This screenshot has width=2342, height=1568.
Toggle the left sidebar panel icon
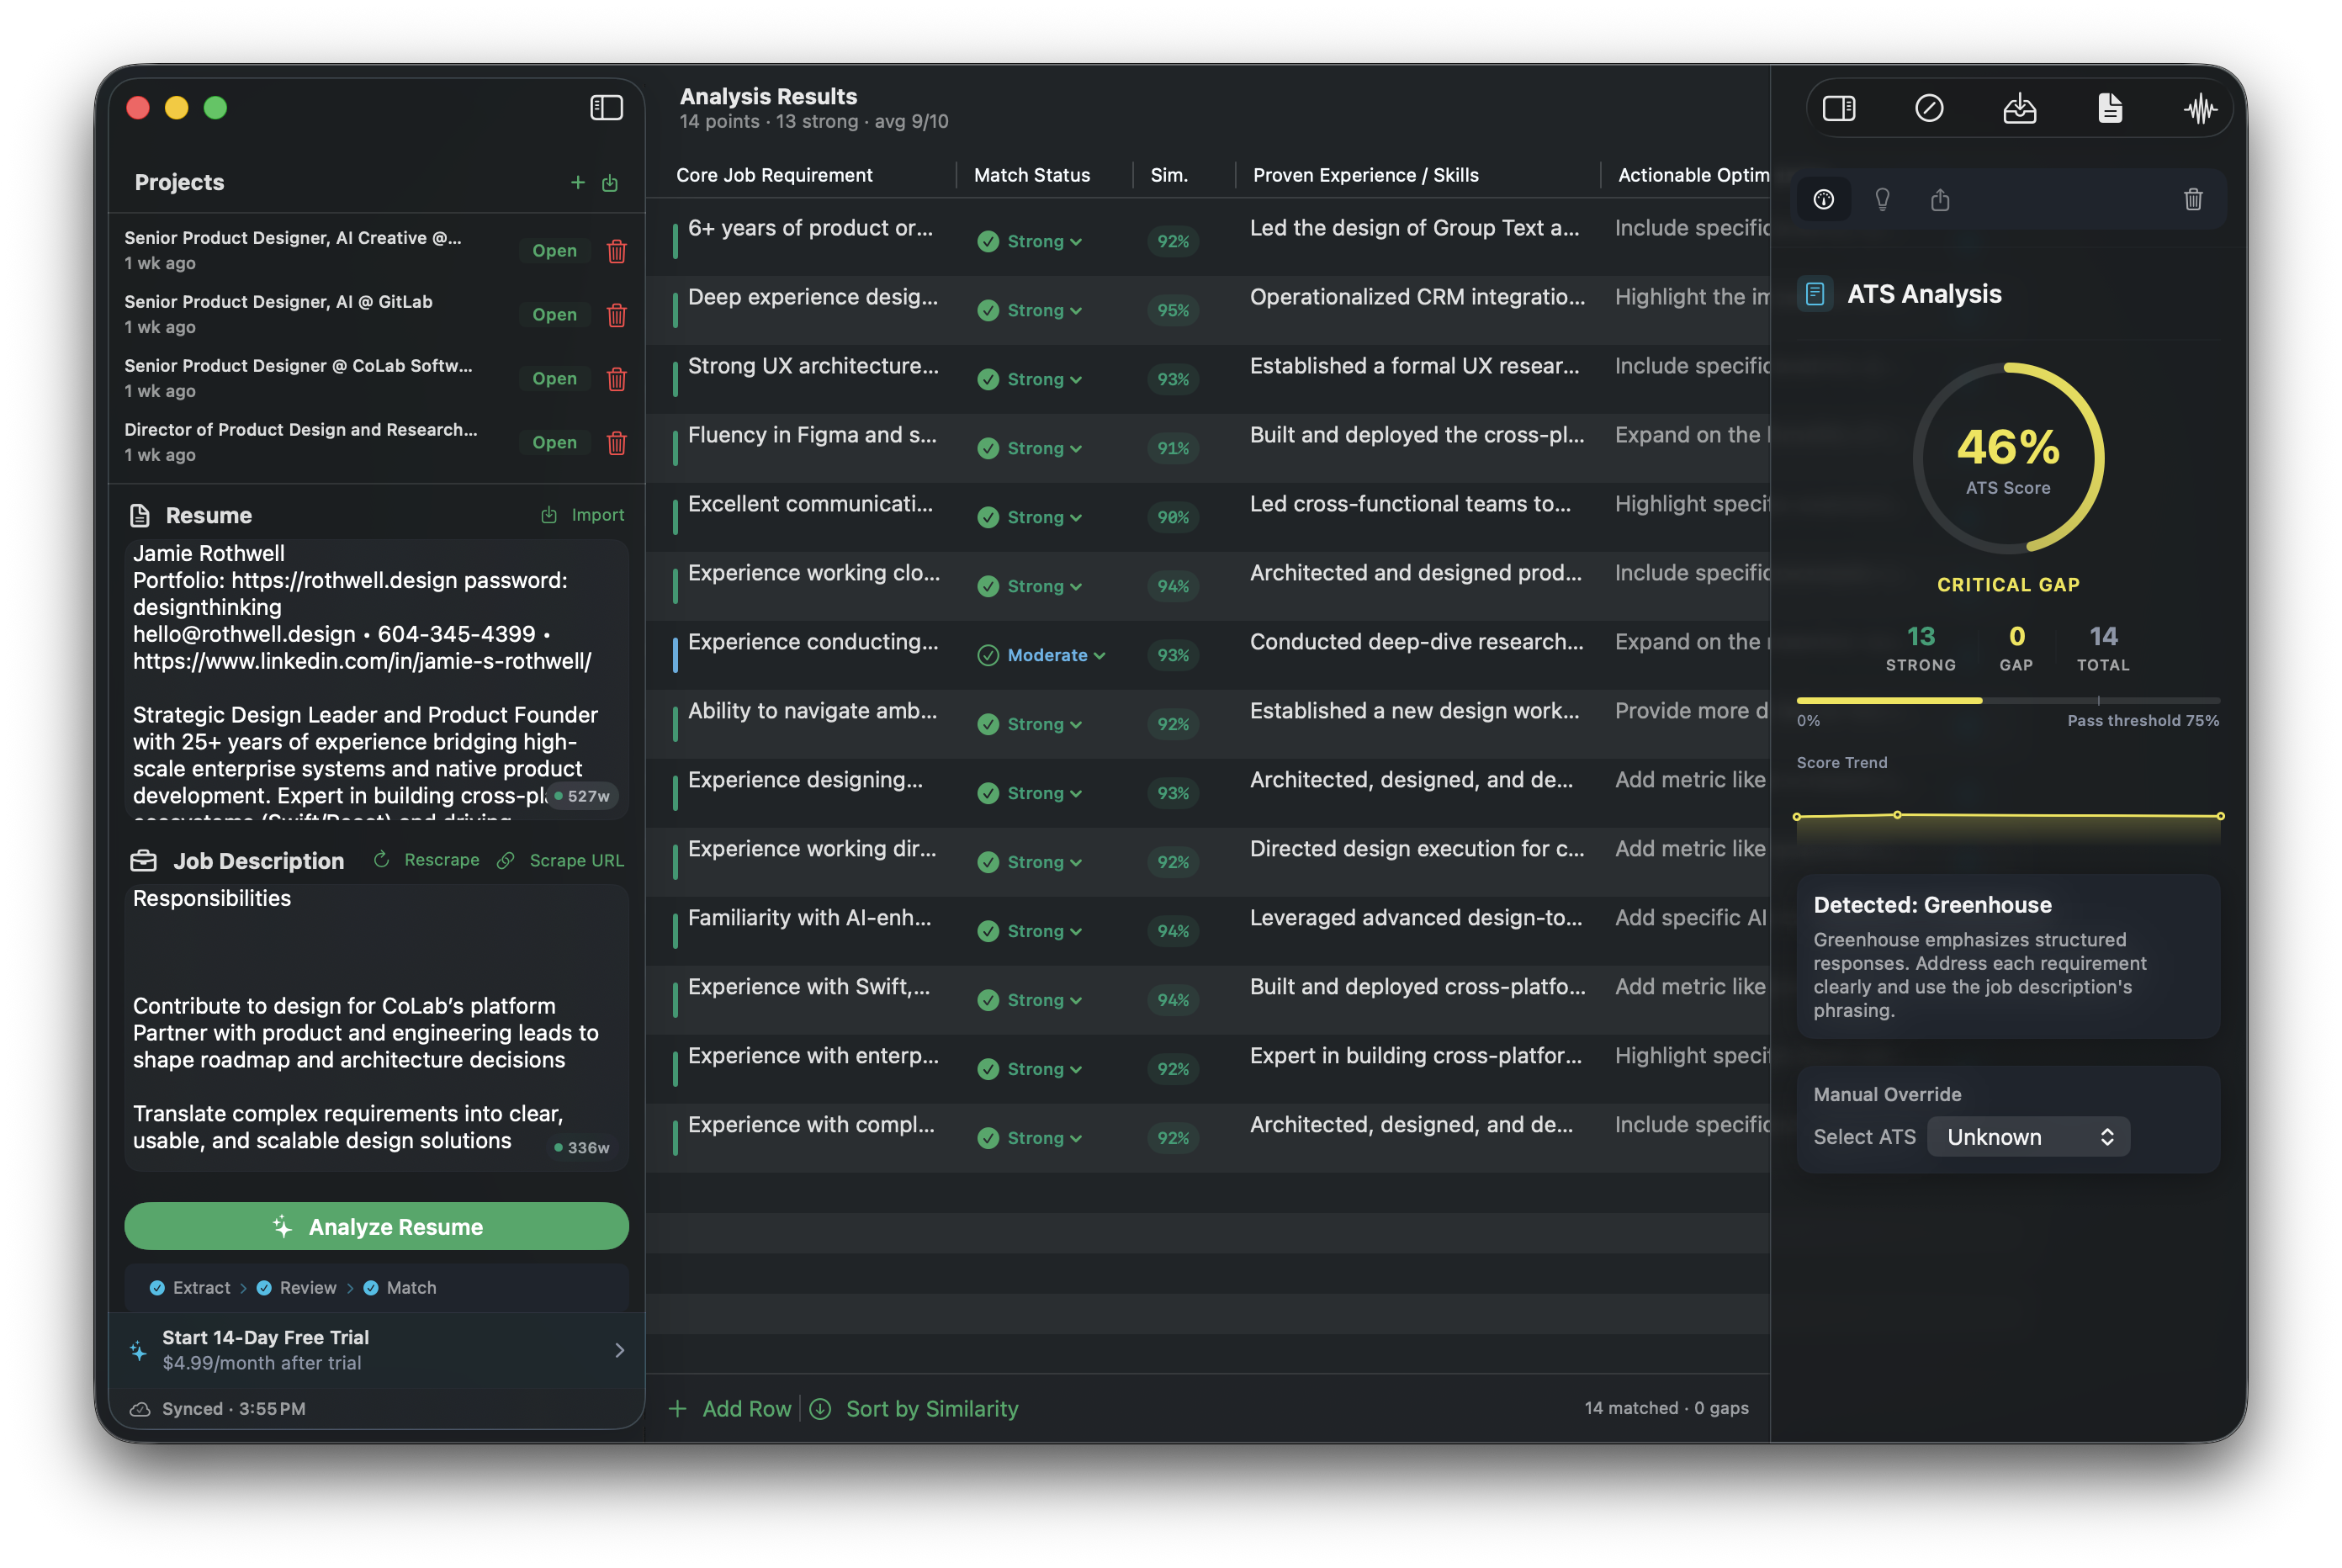pos(606,107)
